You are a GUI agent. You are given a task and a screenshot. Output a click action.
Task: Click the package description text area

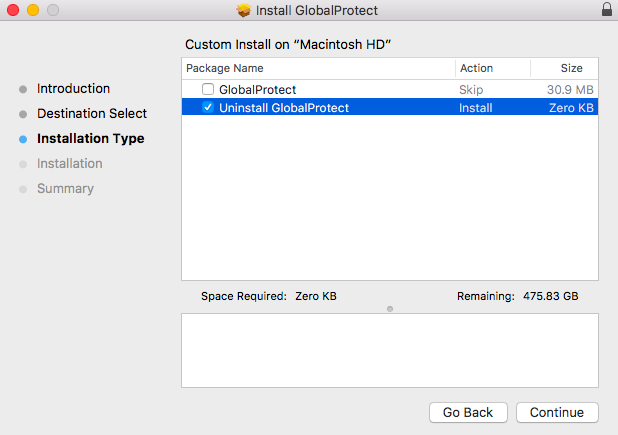pos(389,350)
